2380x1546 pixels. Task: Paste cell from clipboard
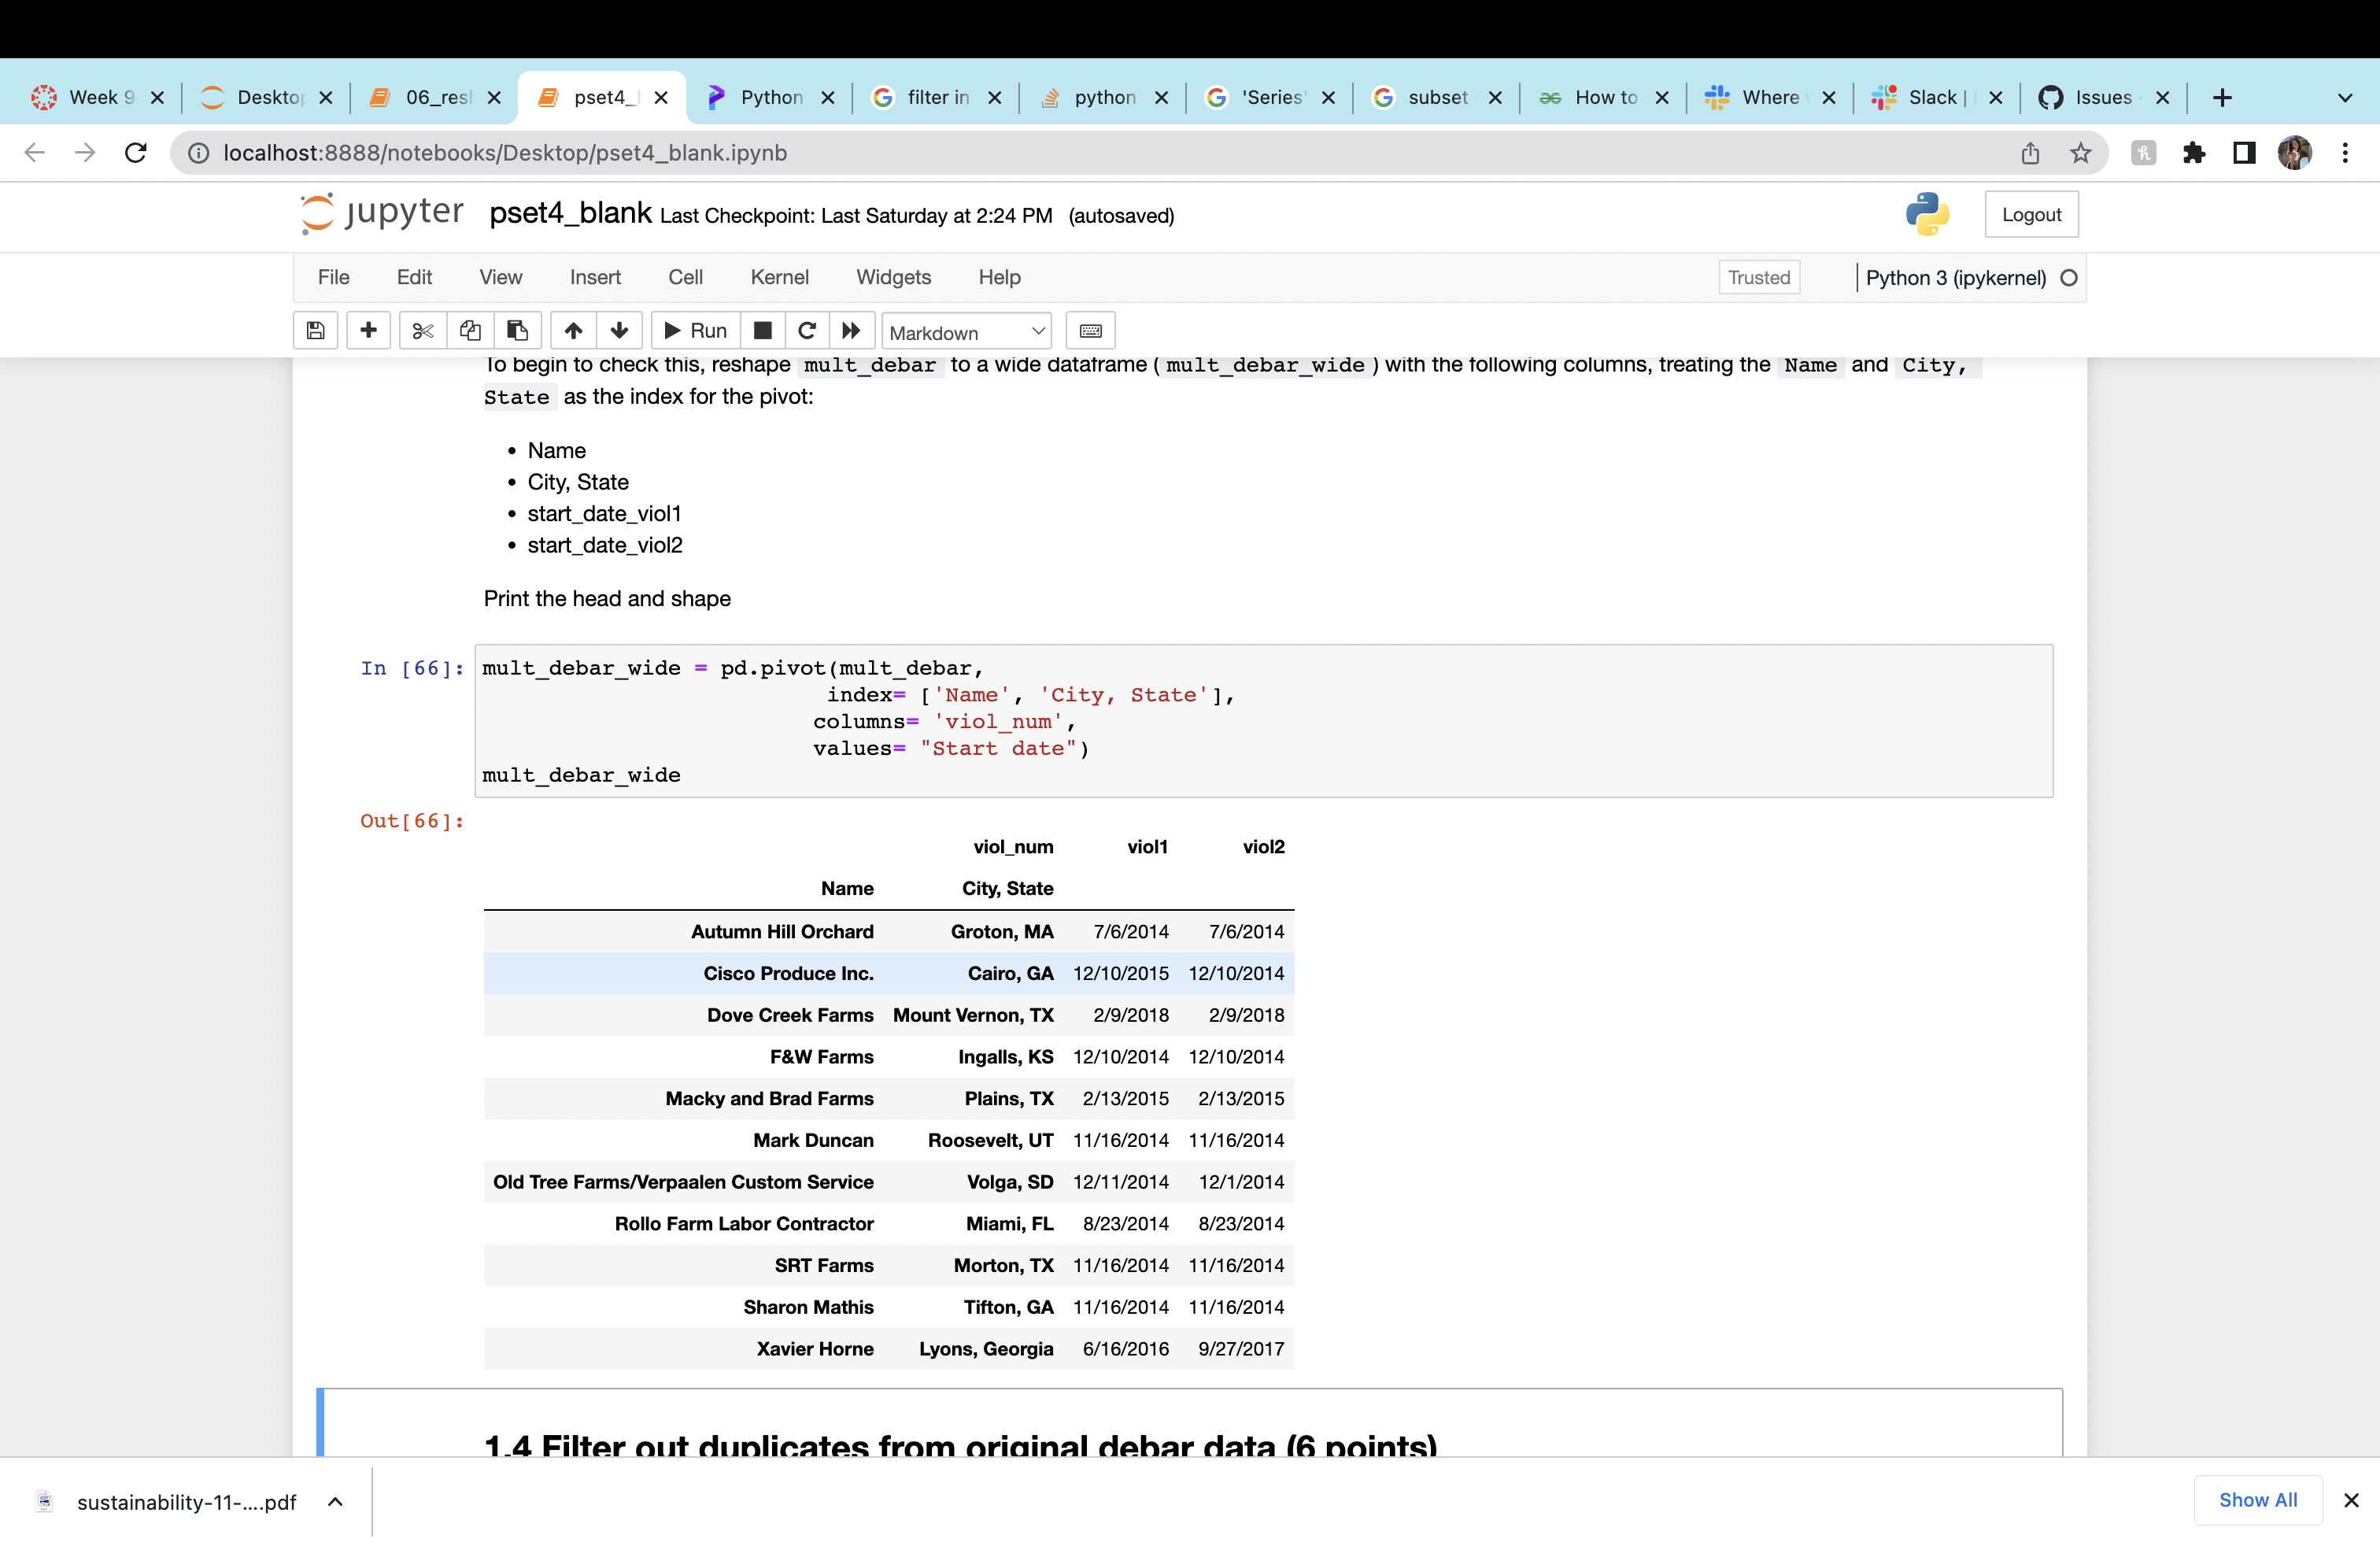517,330
